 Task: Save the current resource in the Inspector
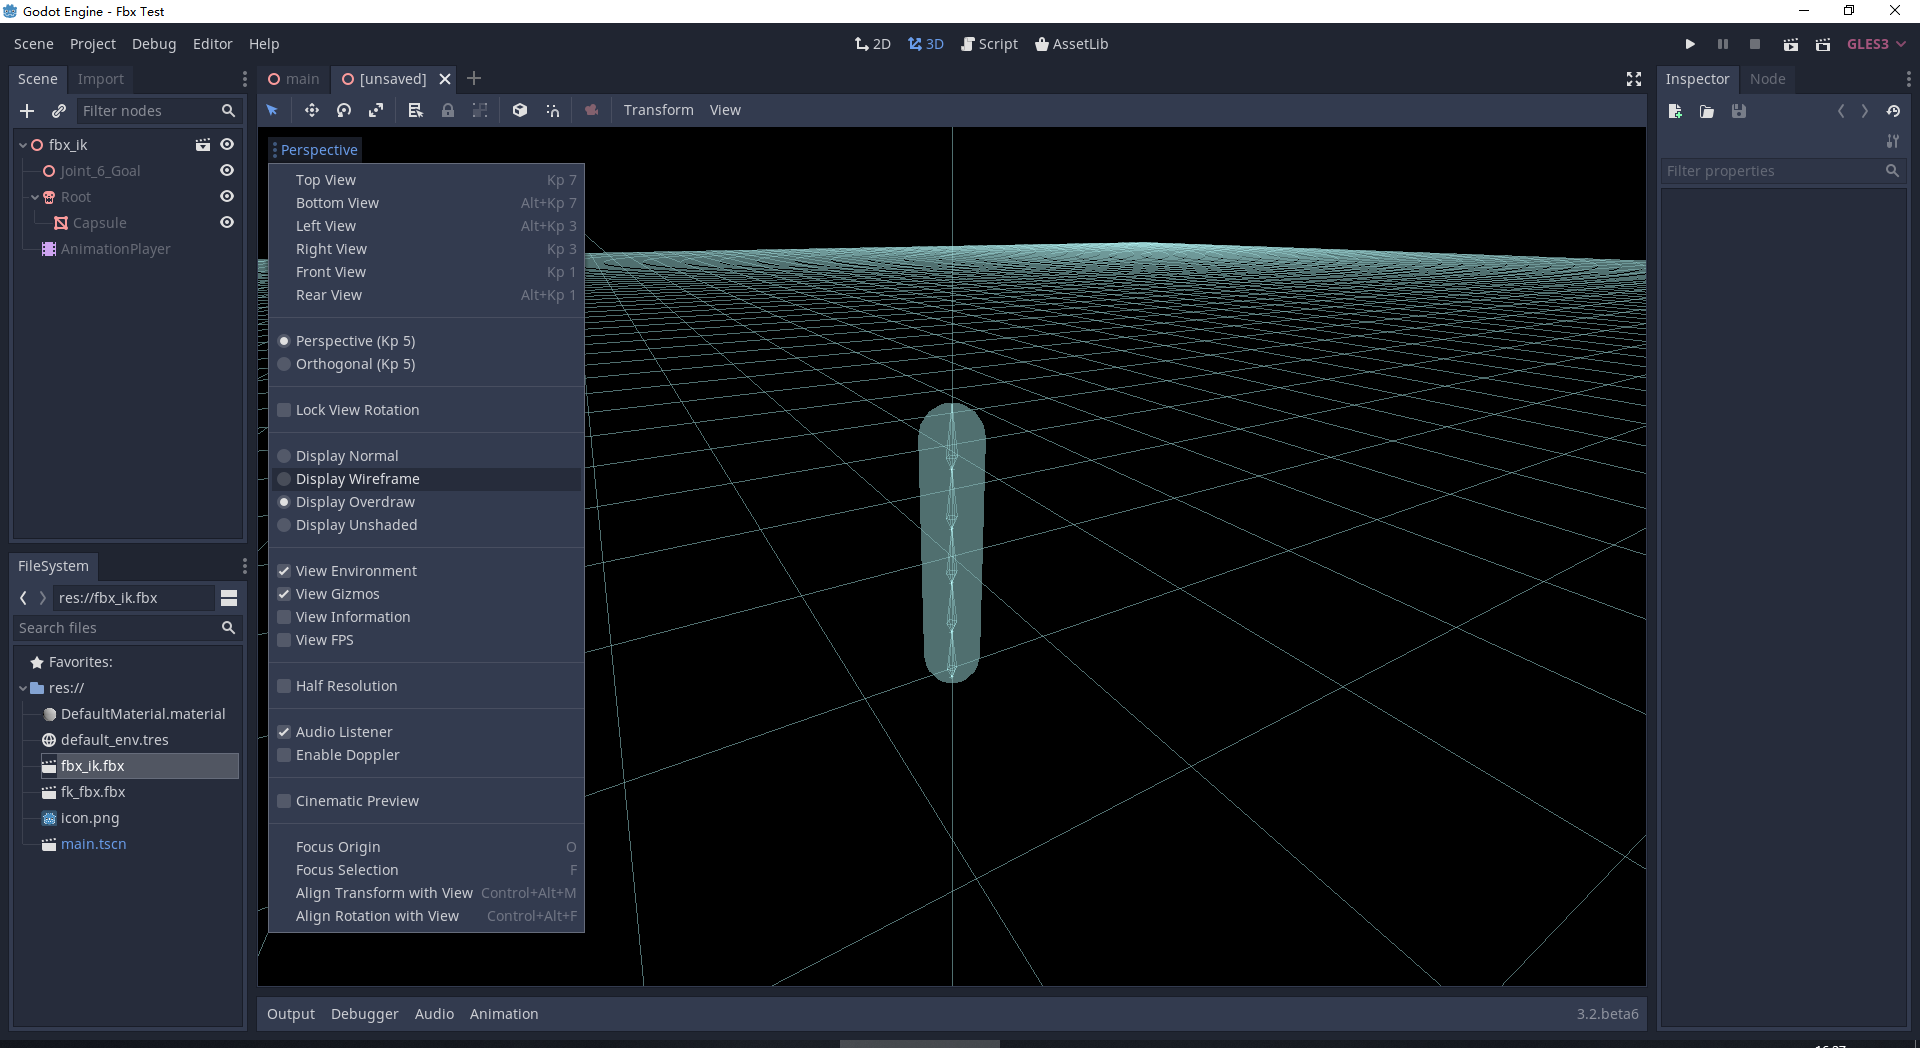pos(1739,111)
